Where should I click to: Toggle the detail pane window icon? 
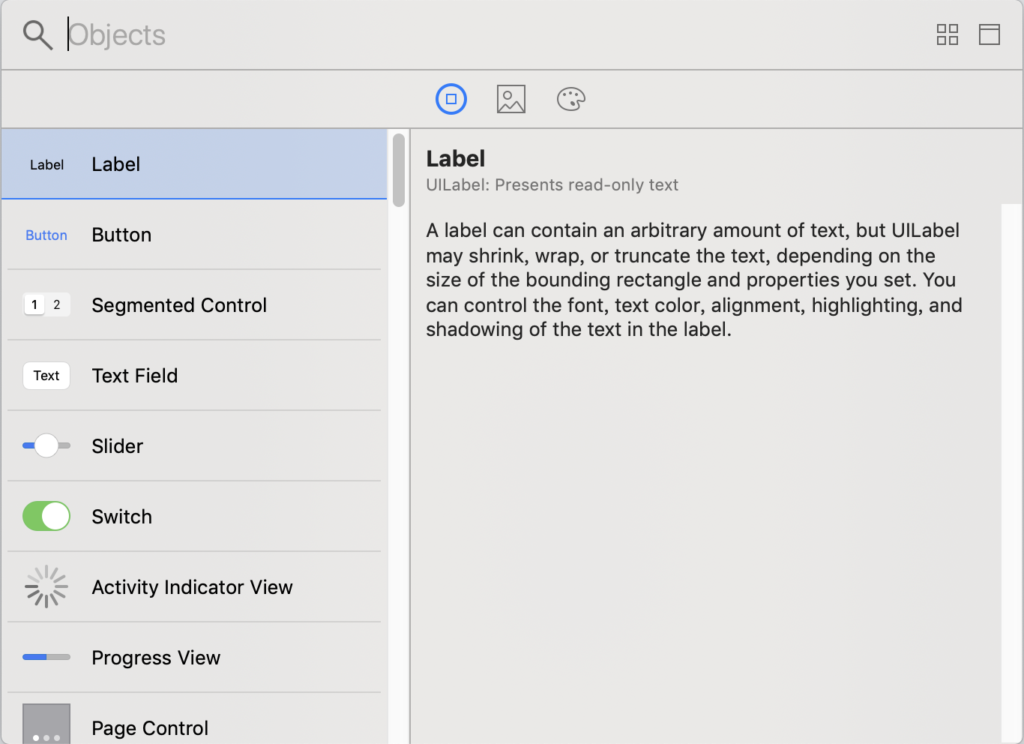coord(989,35)
